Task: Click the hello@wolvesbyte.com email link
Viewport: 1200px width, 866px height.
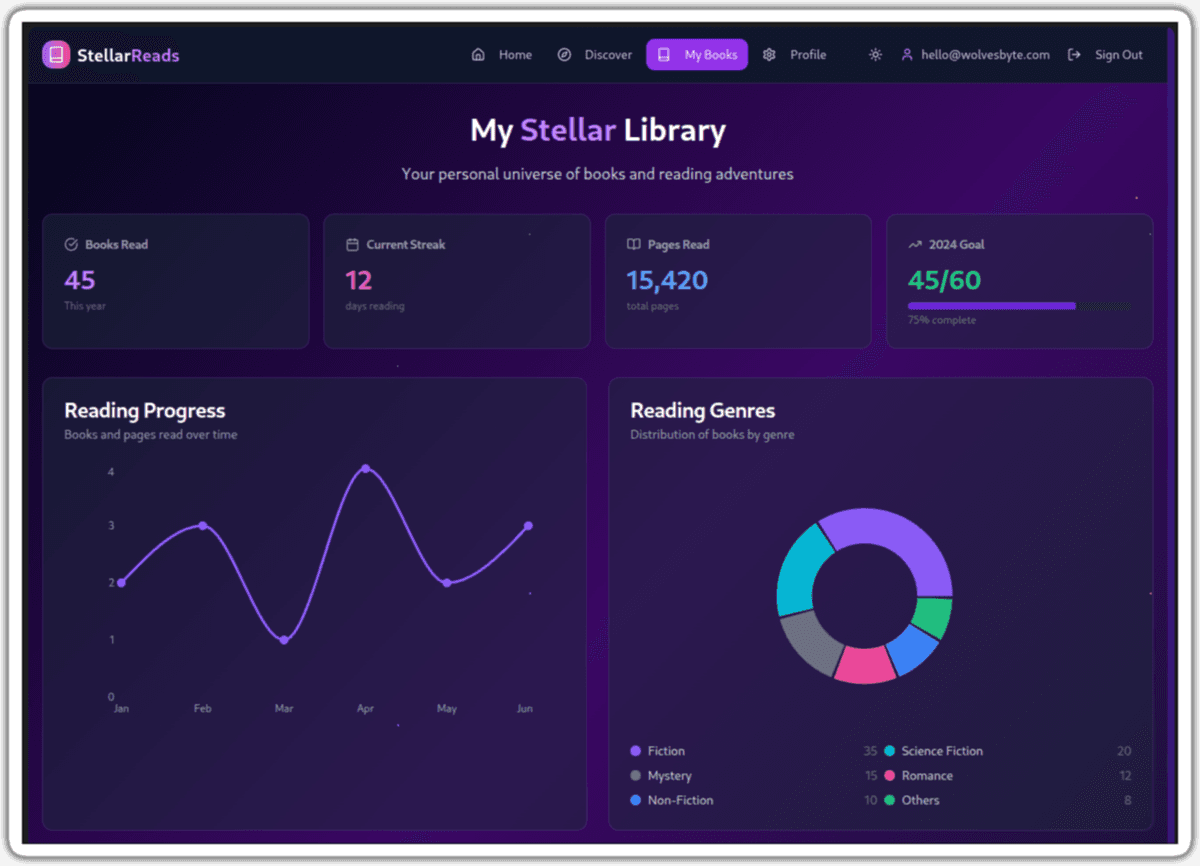Action: [984, 55]
